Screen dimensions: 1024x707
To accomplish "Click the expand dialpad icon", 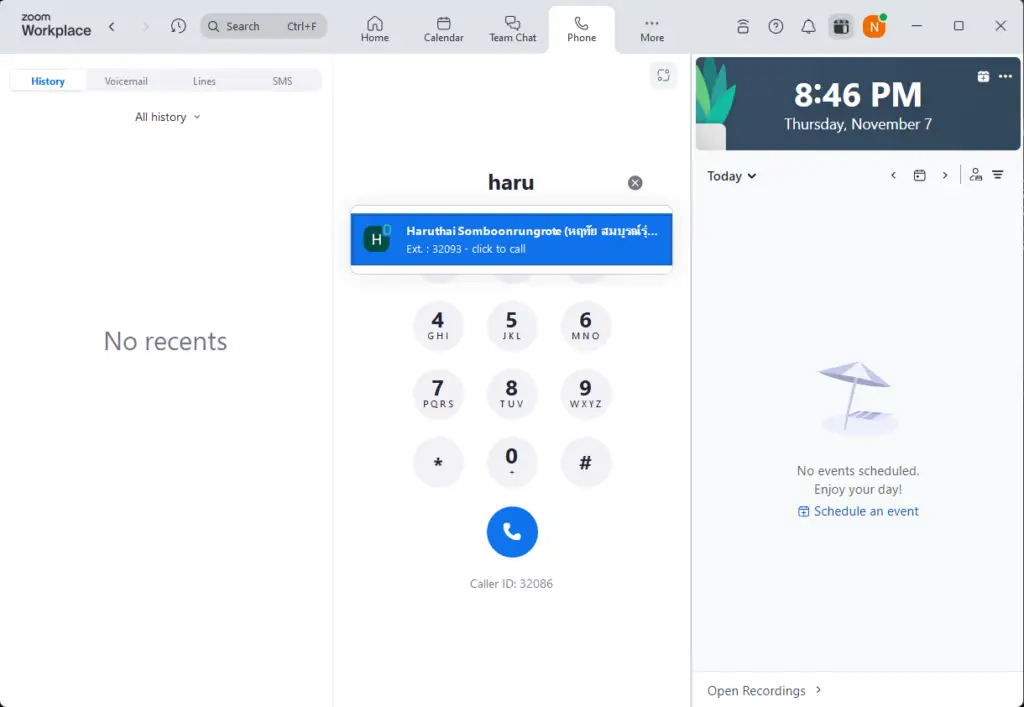I will point(663,75).
